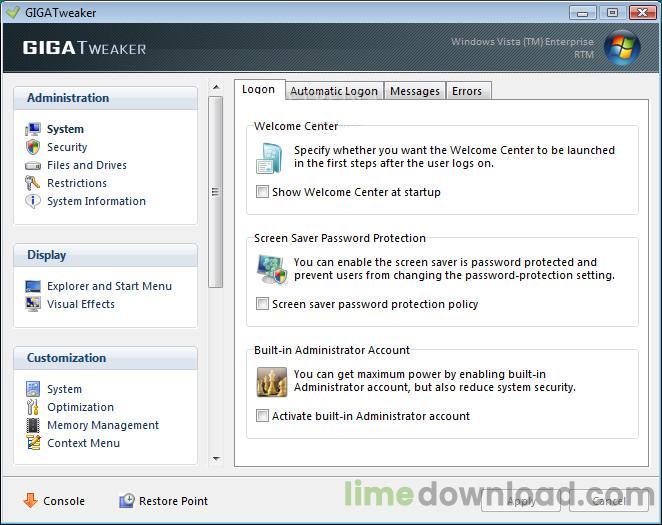Open the Messages tab
The height and width of the screenshot is (525, 662).
[x=415, y=91]
